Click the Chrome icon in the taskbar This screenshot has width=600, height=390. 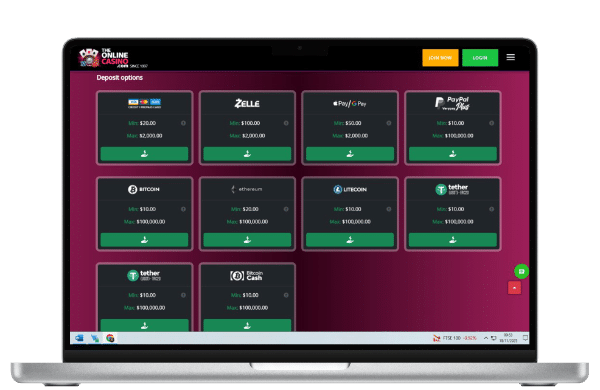[110, 338]
